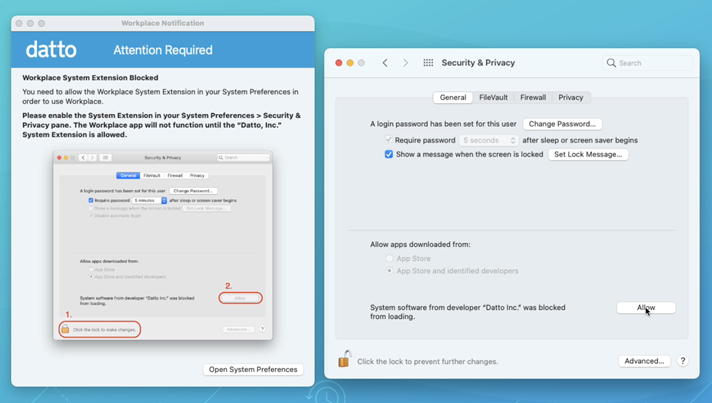Viewport: 712px width, 403px height.
Task: Click the help question mark button
Action: coord(683,361)
